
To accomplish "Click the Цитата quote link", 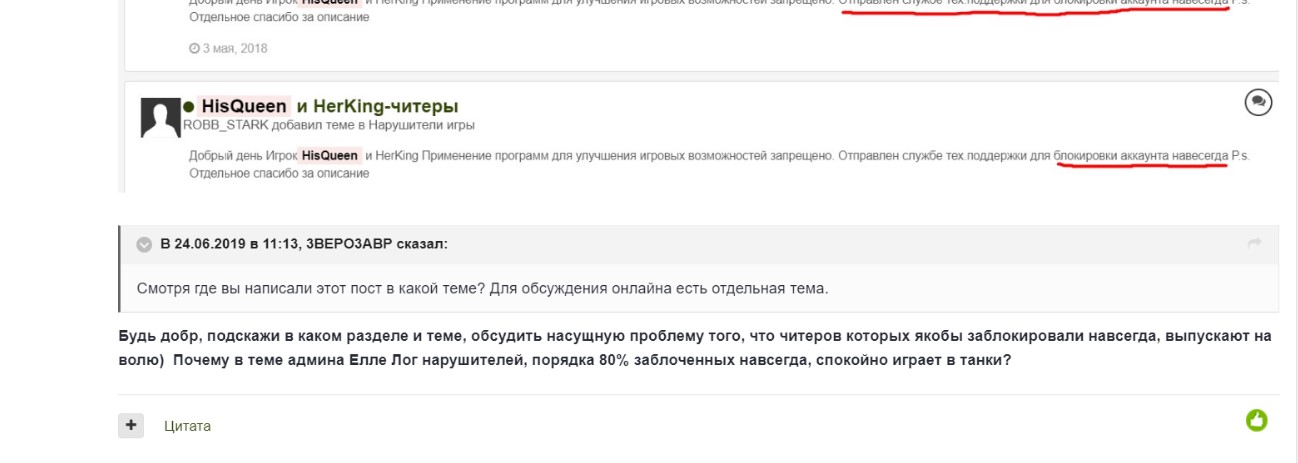I will point(187,426).
